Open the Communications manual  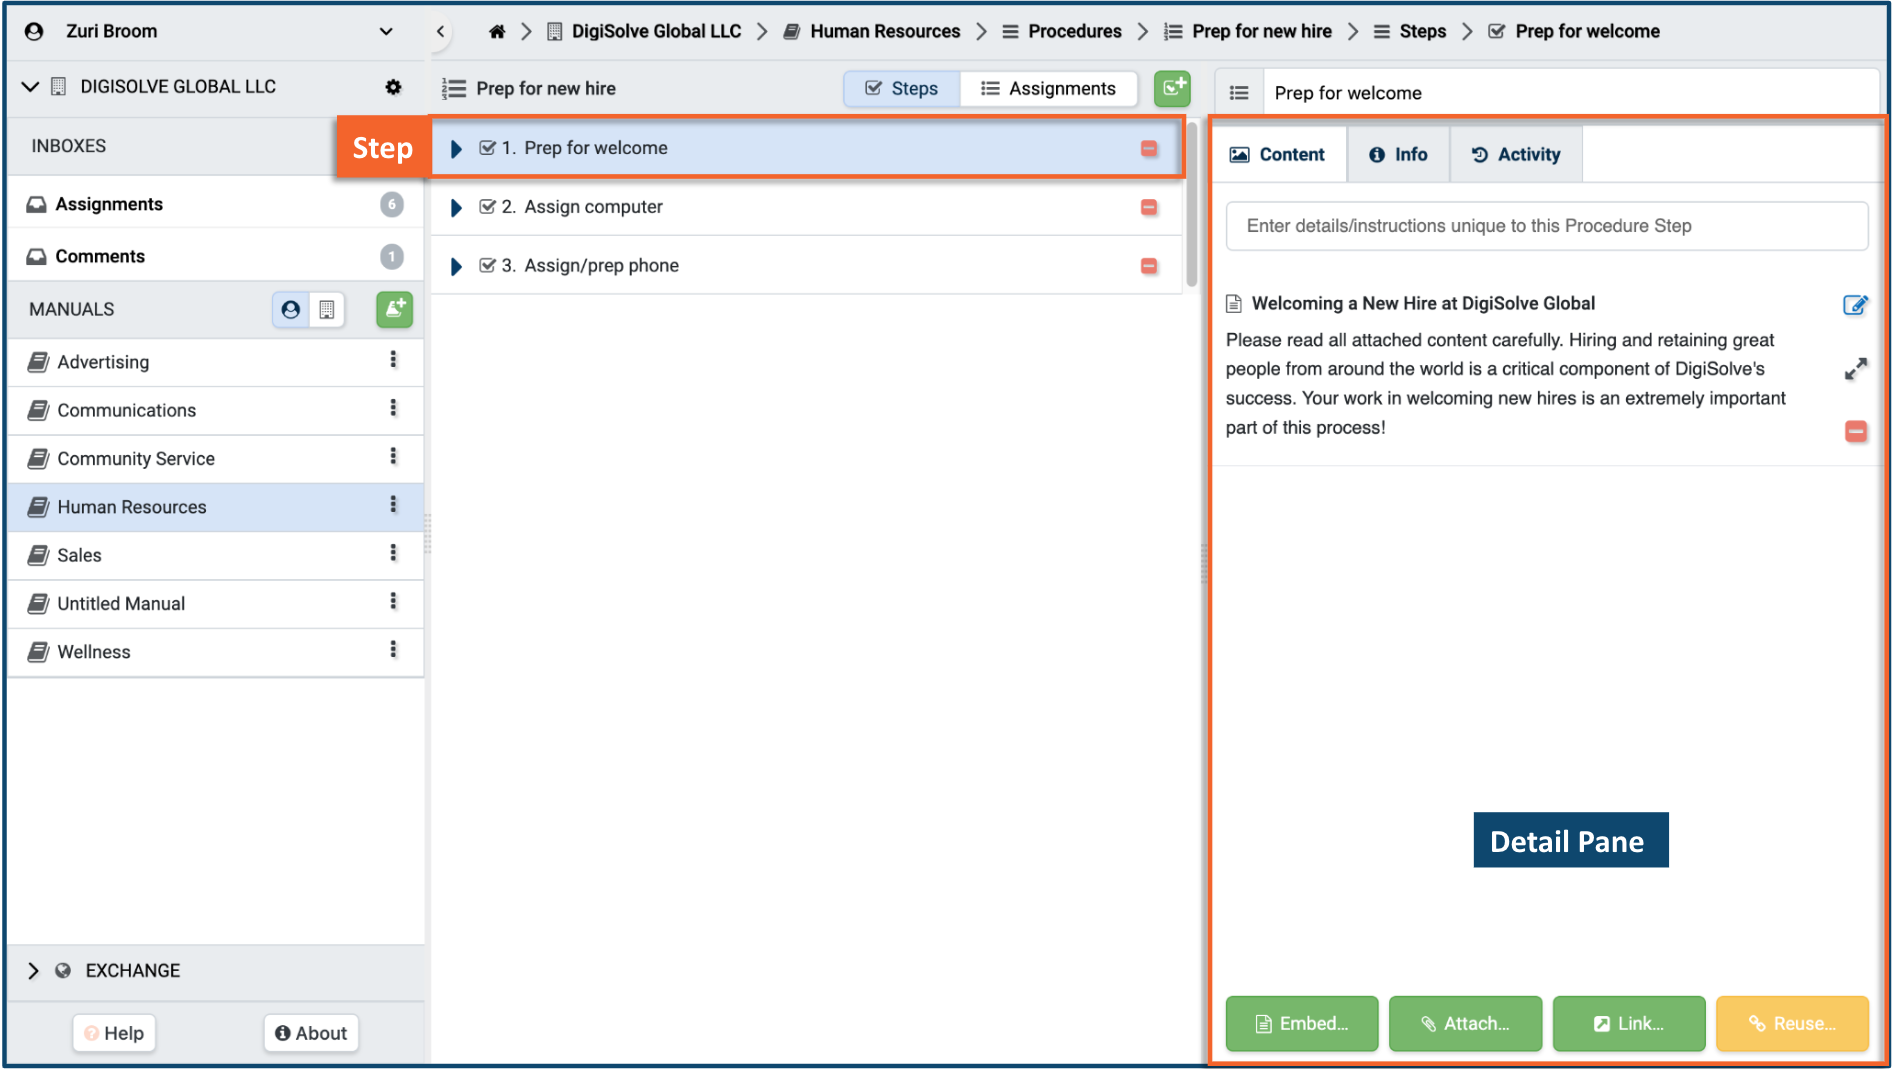tap(126, 410)
